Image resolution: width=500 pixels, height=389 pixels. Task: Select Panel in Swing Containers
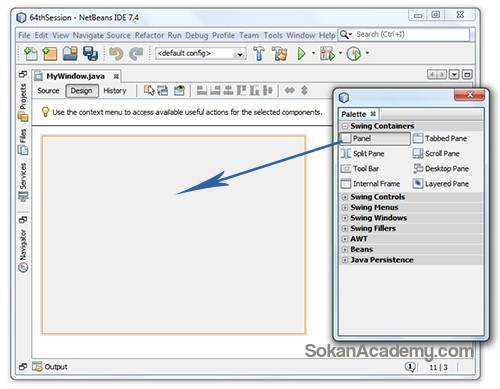[375, 138]
